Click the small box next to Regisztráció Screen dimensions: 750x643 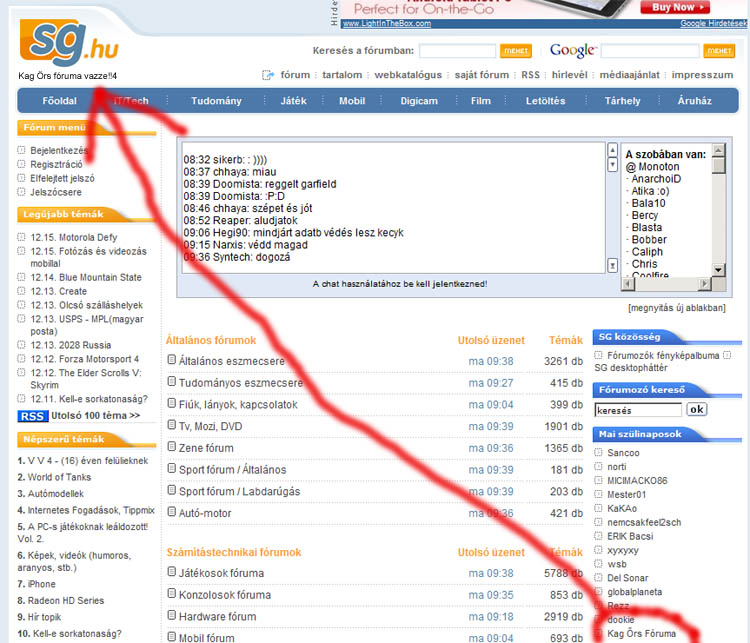pos(22,164)
